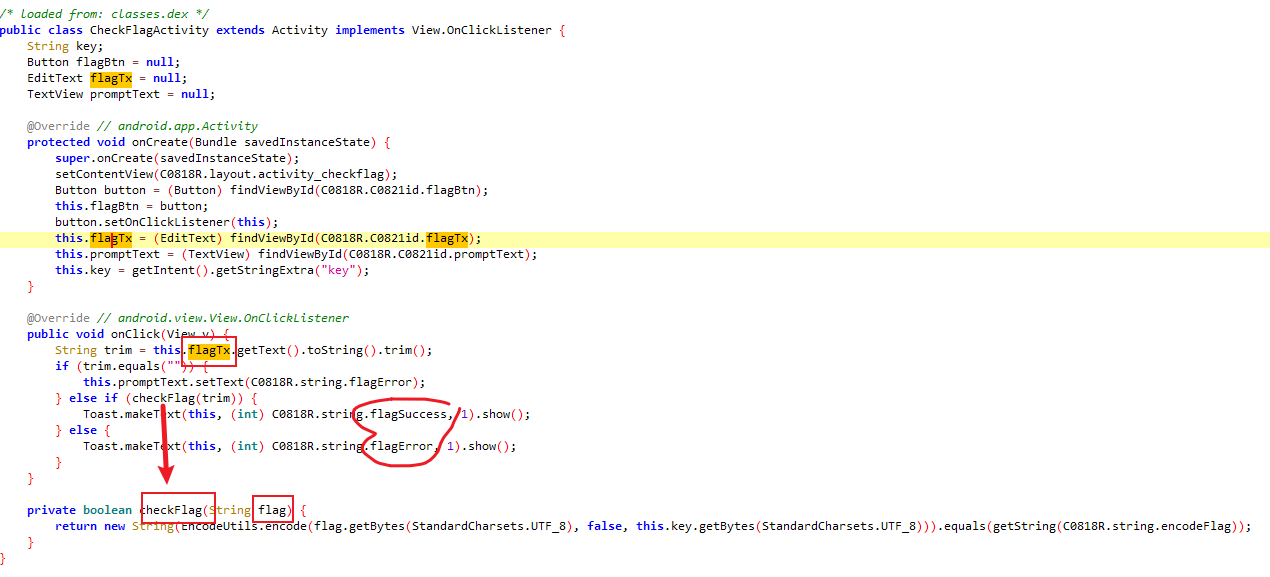Click the "super.onCreate(savedInstanceState);" statement

[177, 158]
